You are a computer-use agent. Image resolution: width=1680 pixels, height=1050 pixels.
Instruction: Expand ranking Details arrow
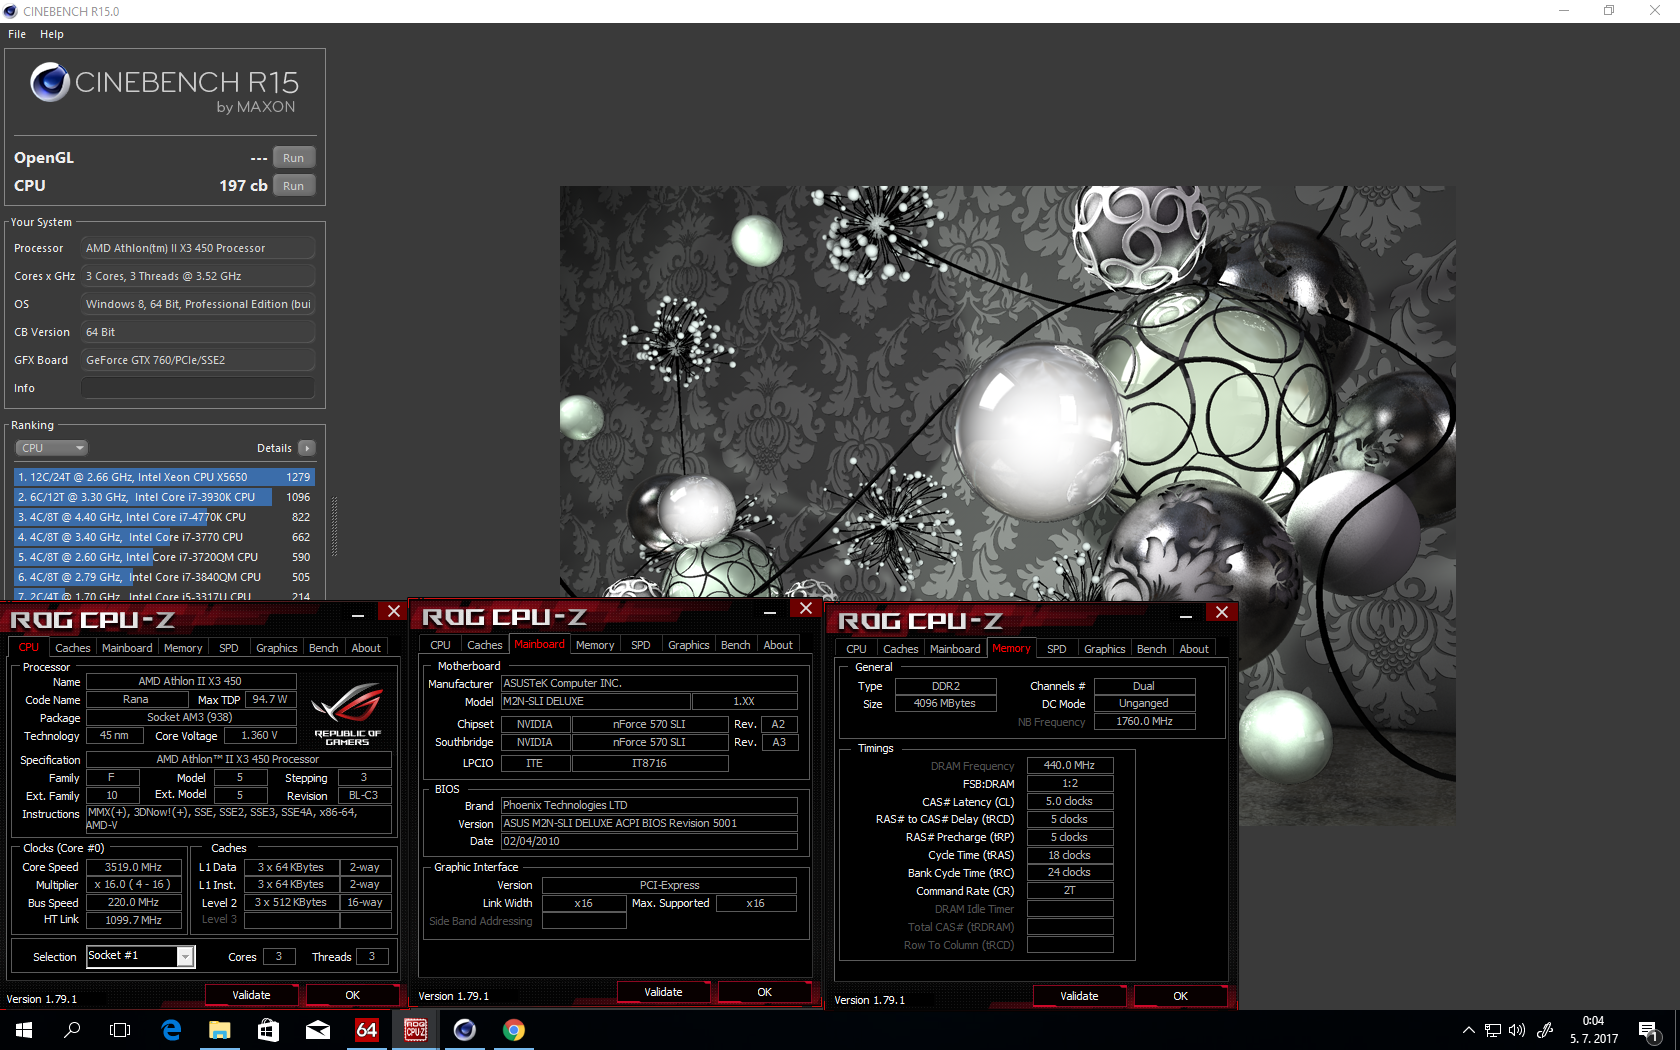[307, 448]
